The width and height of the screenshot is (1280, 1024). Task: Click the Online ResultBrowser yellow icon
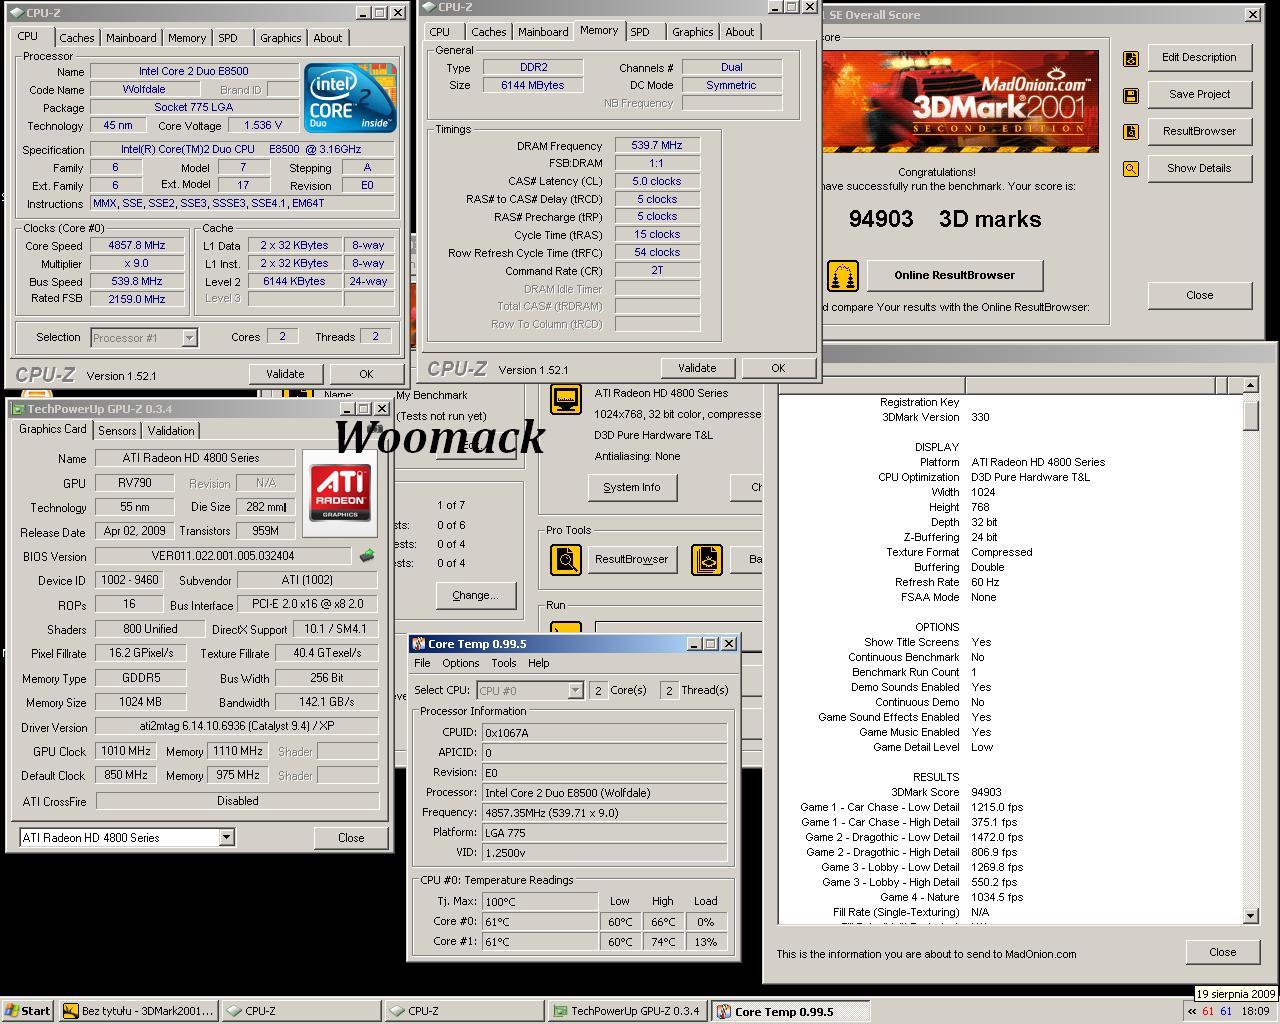tap(842, 275)
